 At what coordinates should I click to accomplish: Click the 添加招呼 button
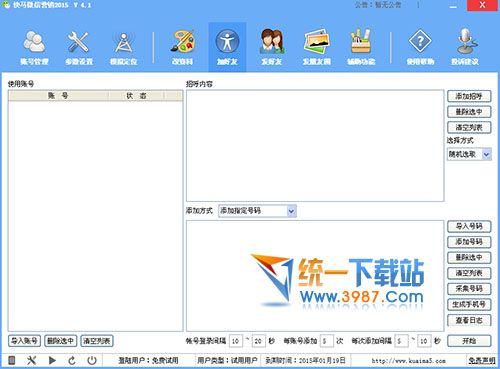pyautogui.click(x=469, y=96)
